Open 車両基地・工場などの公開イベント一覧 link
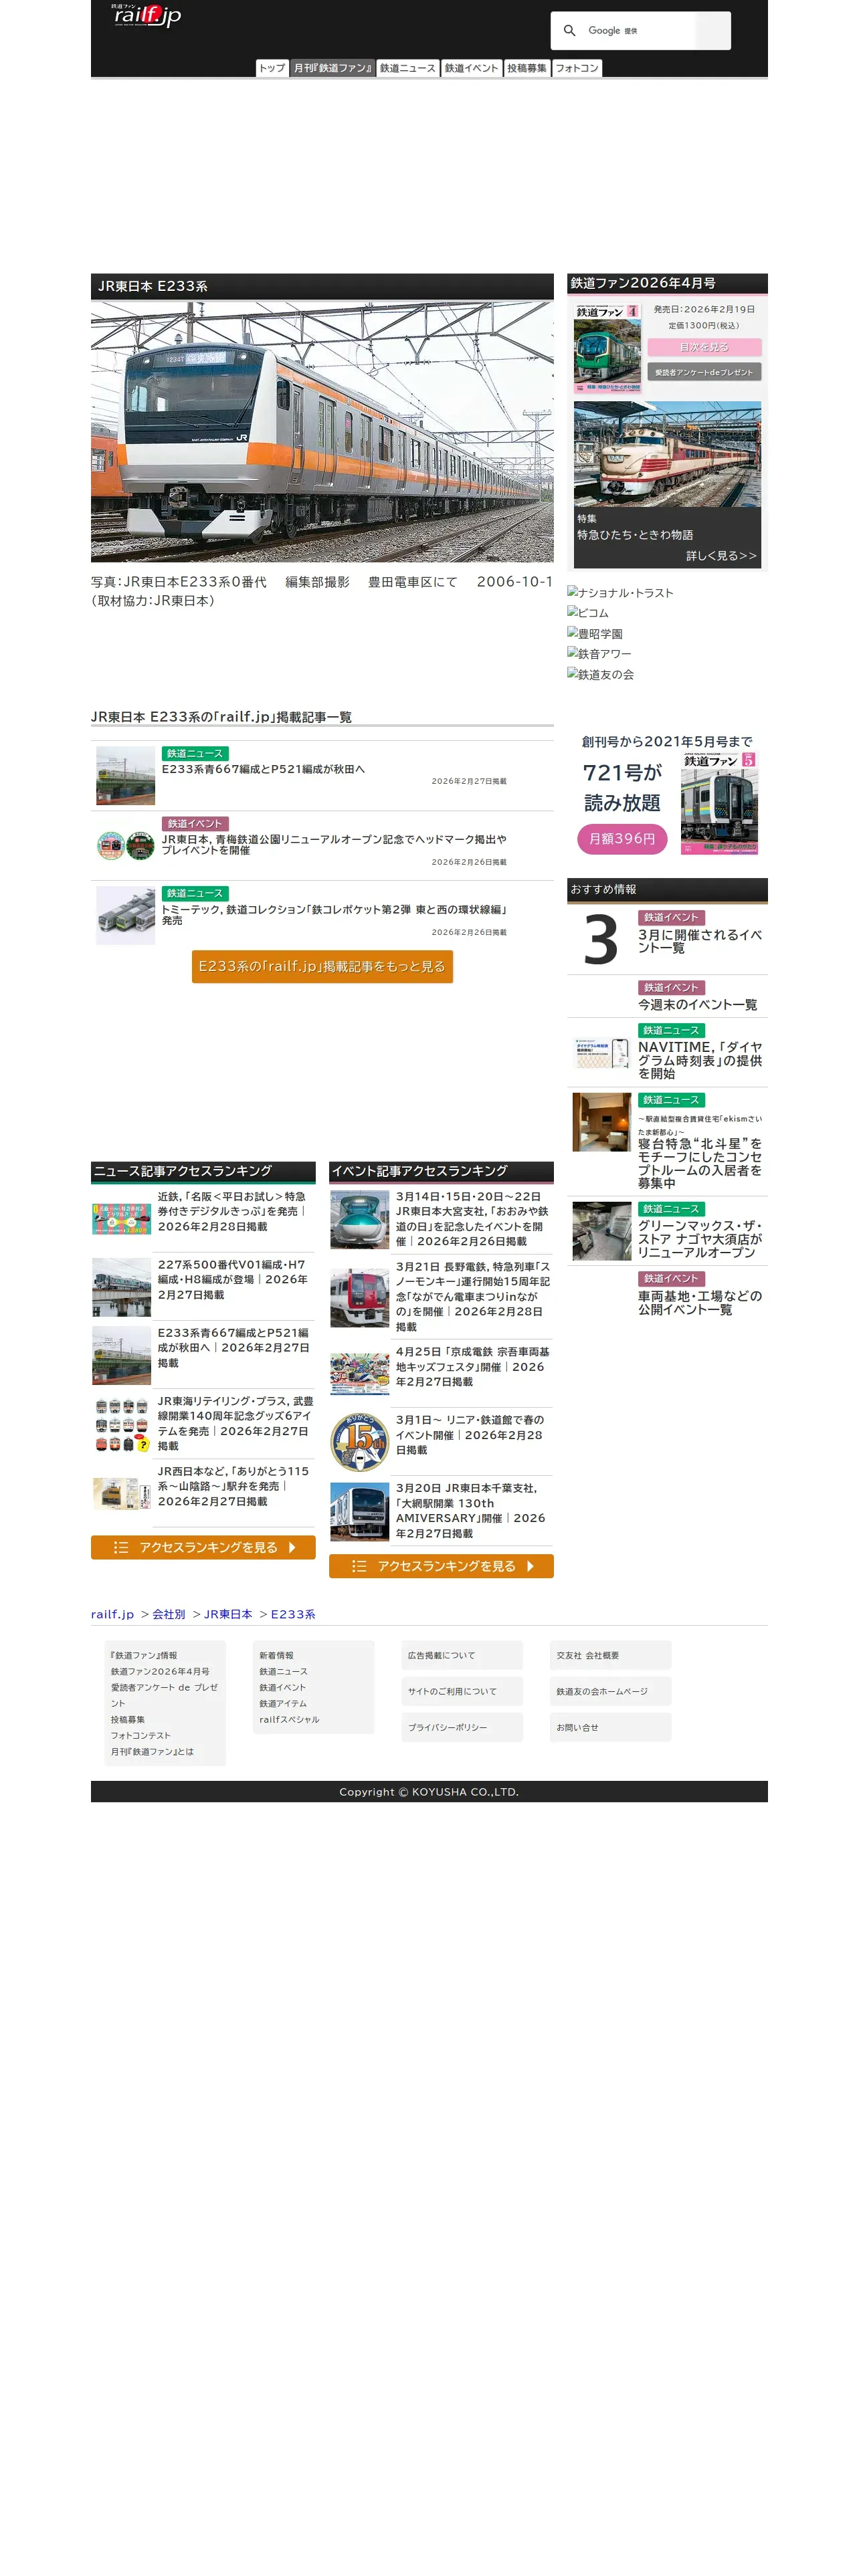859x2576 pixels. click(700, 1303)
